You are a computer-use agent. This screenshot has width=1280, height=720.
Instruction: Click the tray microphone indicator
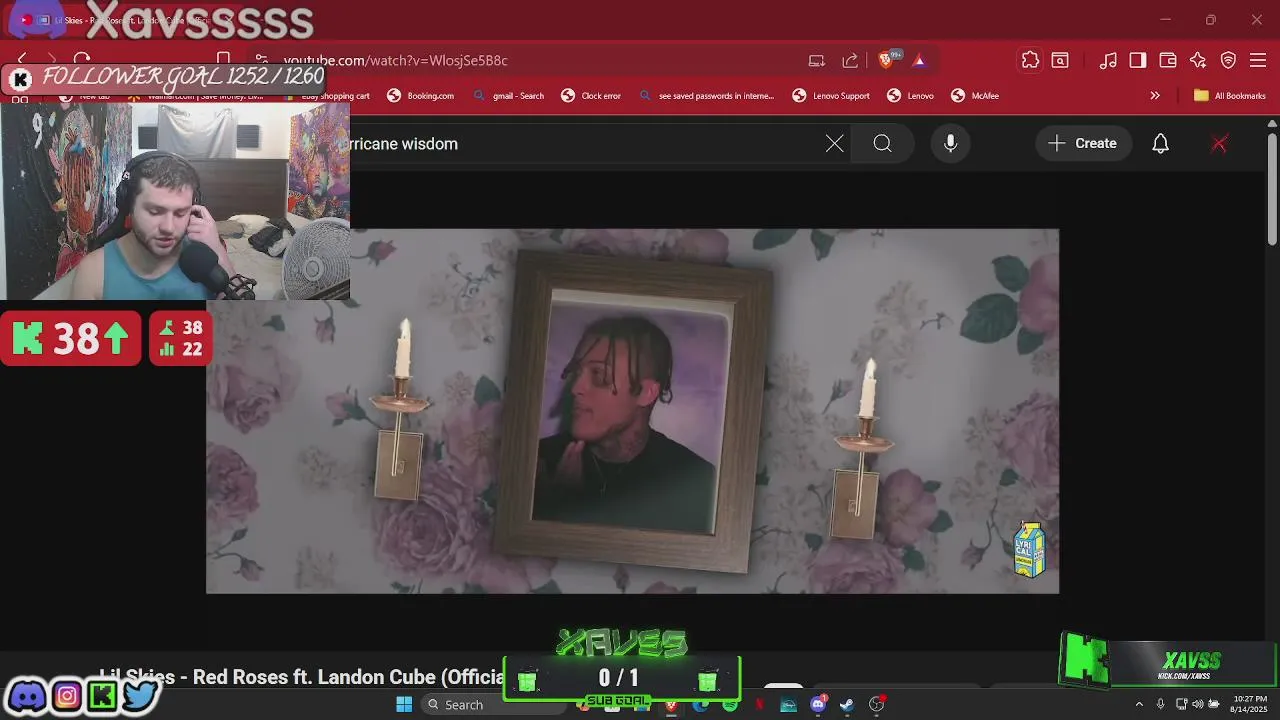click(x=1160, y=705)
